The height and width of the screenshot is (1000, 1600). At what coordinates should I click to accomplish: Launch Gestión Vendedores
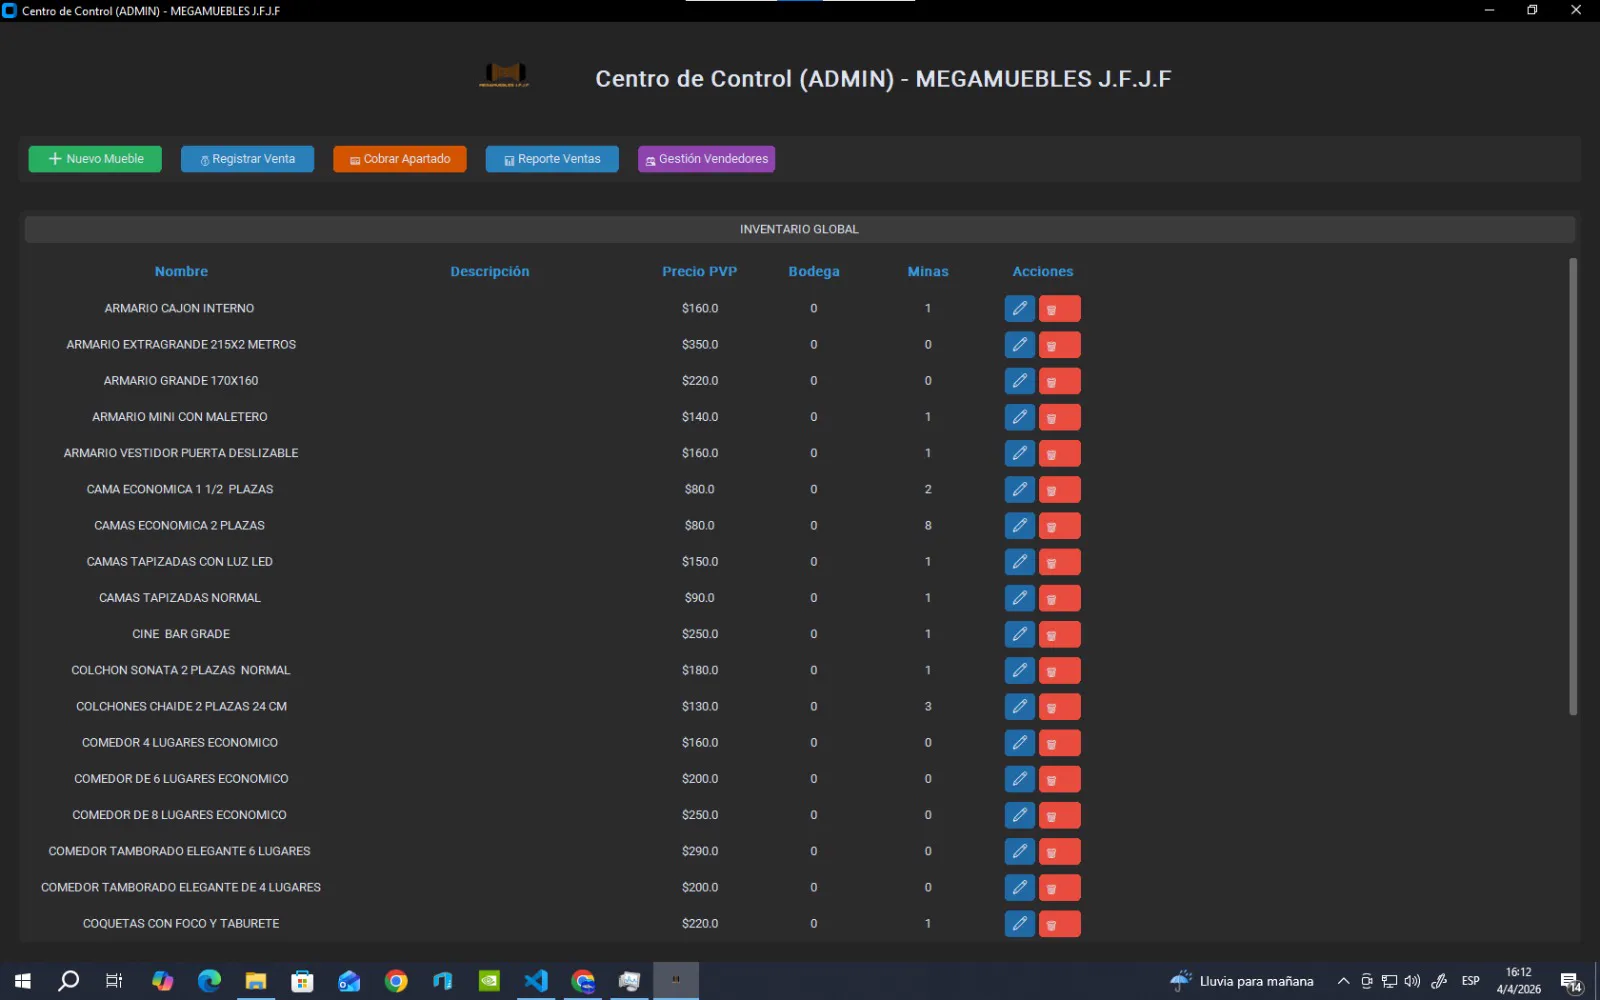[706, 158]
